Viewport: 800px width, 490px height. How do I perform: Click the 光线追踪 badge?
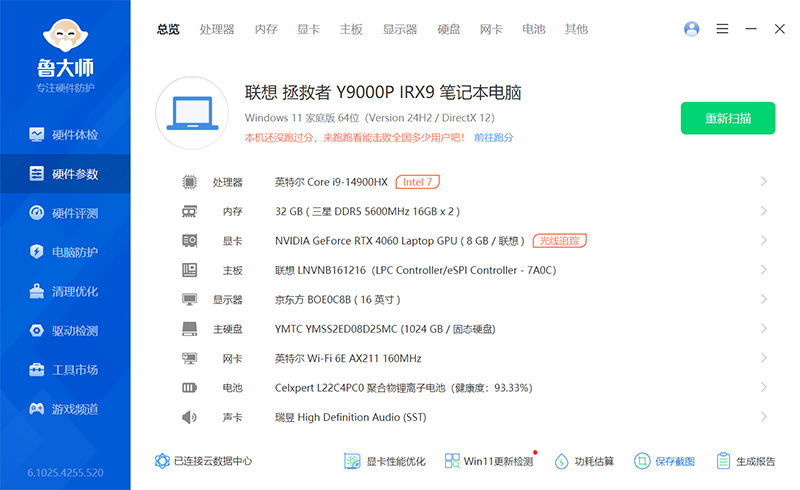tap(560, 240)
